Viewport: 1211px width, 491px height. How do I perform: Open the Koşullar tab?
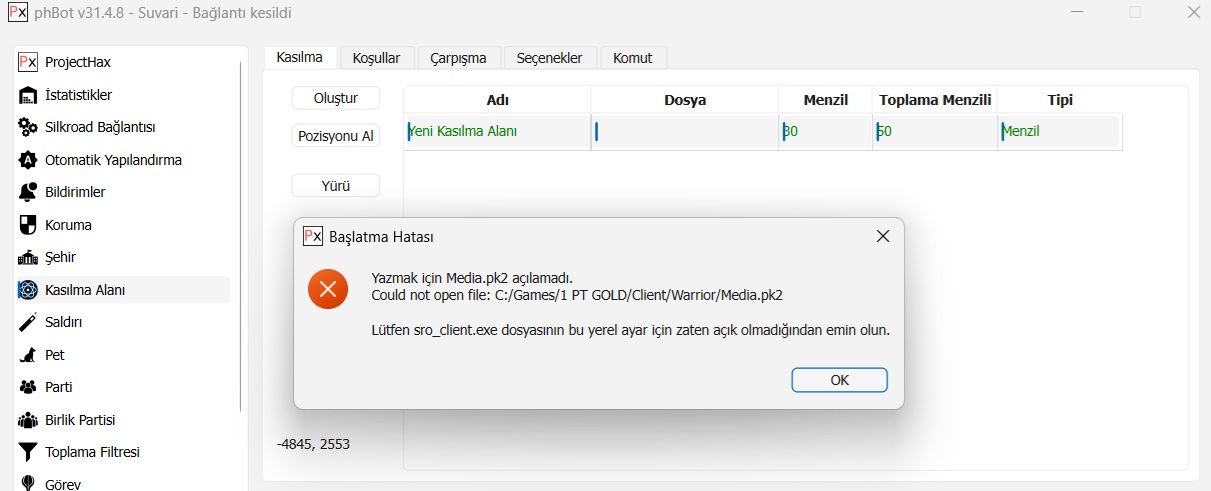[376, 58]
